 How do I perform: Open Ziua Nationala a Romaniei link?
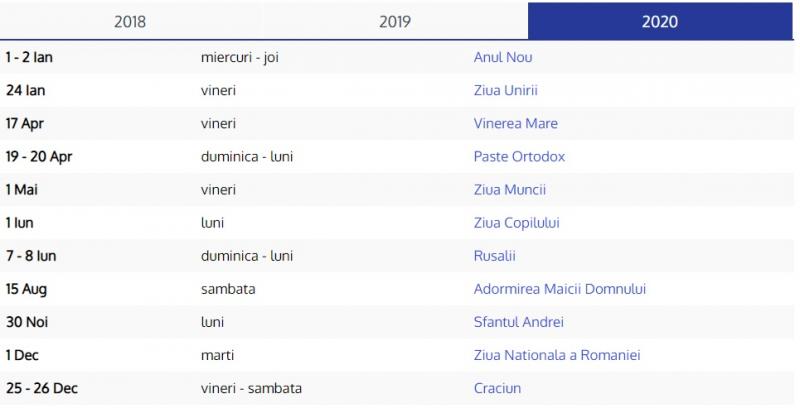pos(557,355)
